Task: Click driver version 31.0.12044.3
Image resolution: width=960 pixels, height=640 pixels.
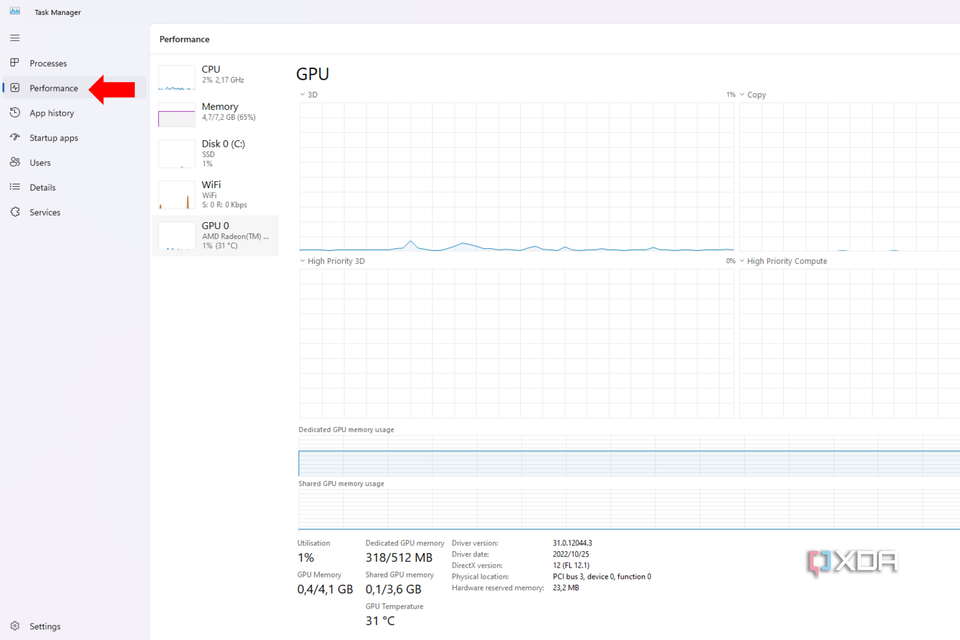Action: point(572,543)
